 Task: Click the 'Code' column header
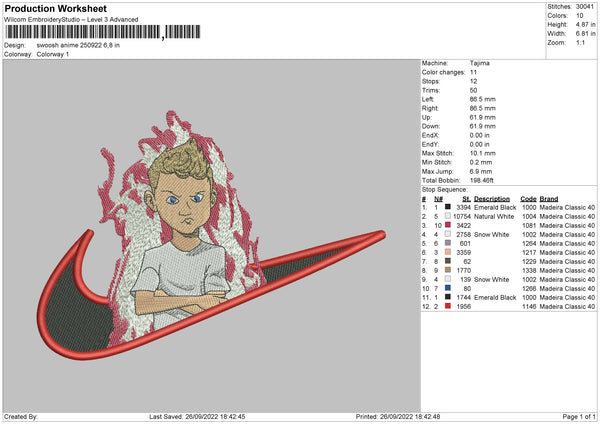528,199
